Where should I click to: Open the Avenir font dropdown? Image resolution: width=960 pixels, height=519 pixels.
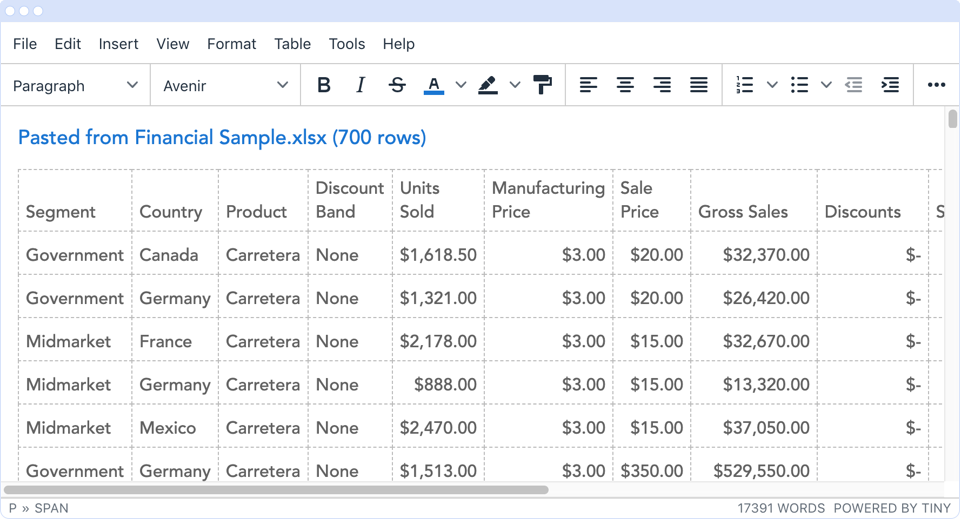(x=225, y=86)
